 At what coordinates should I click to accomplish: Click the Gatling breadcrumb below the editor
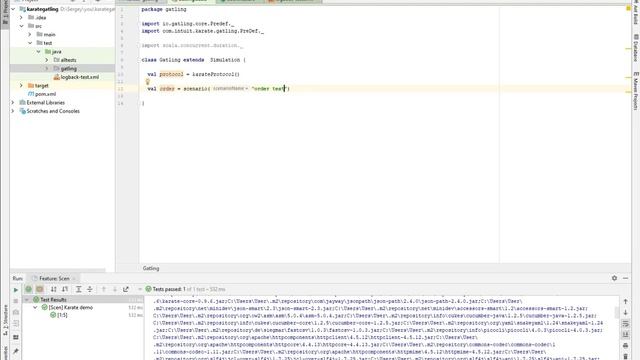tap(151, 268)
